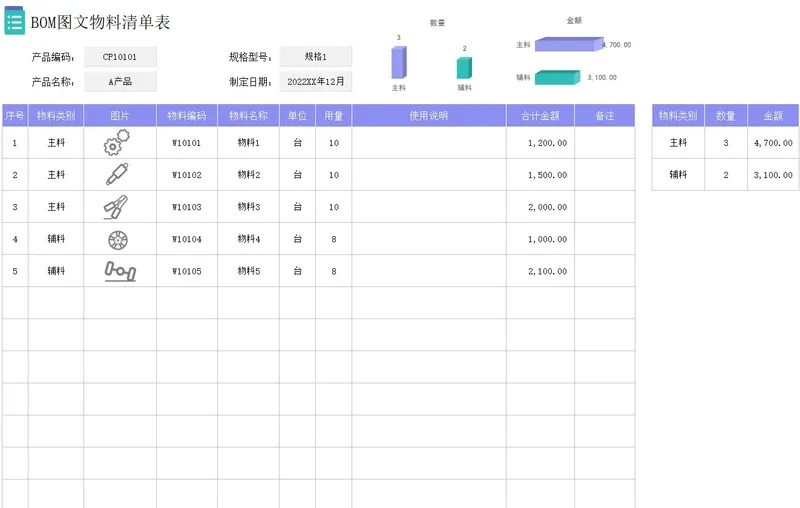Image resolution: width=800 pixels, height=508 pixels.
Task: Select the gears picture in row 1
Action: tap(117, 142)
